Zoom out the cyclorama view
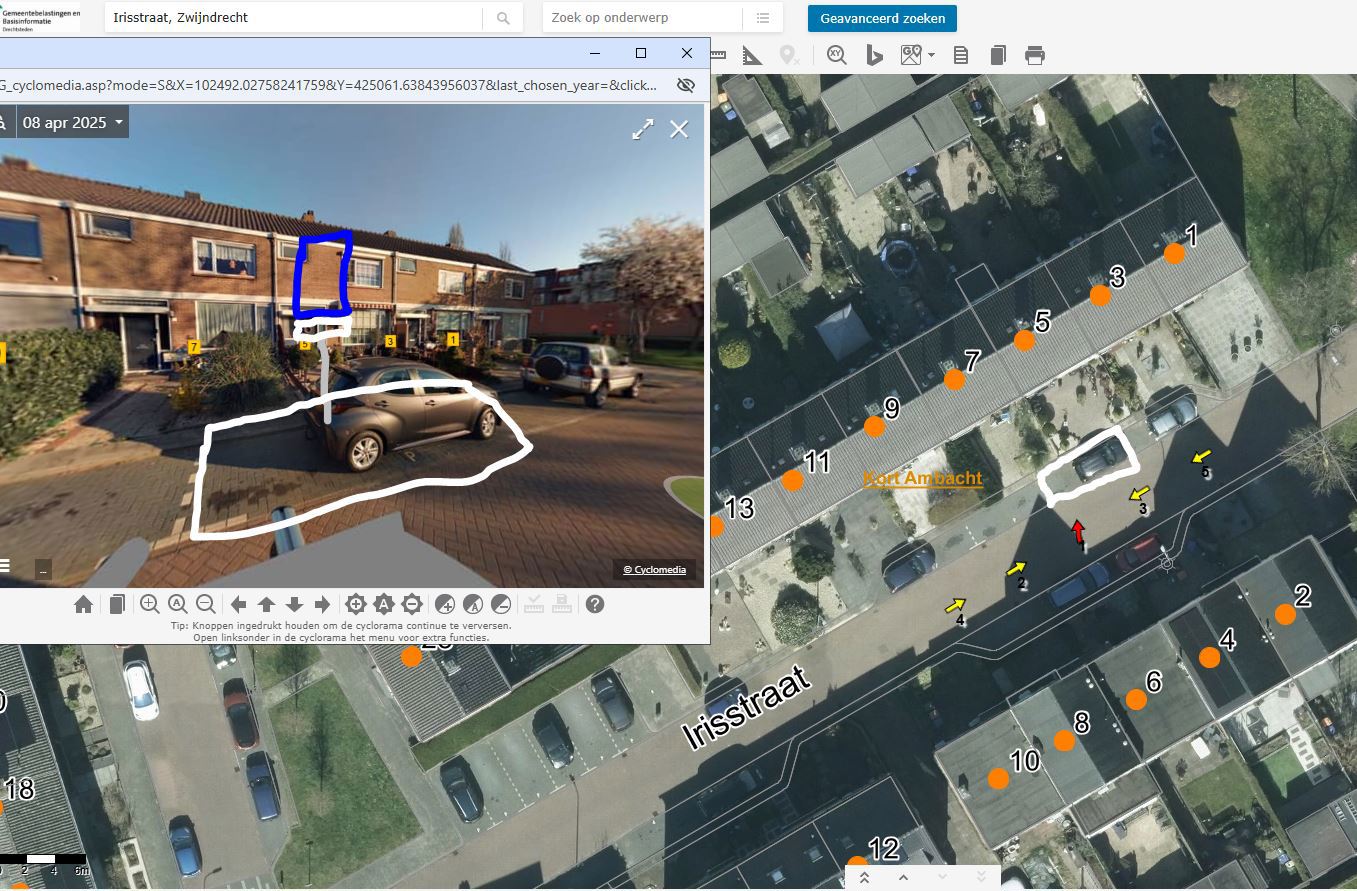The height and width of the screenshot is (891, 1357). (206, 604)
